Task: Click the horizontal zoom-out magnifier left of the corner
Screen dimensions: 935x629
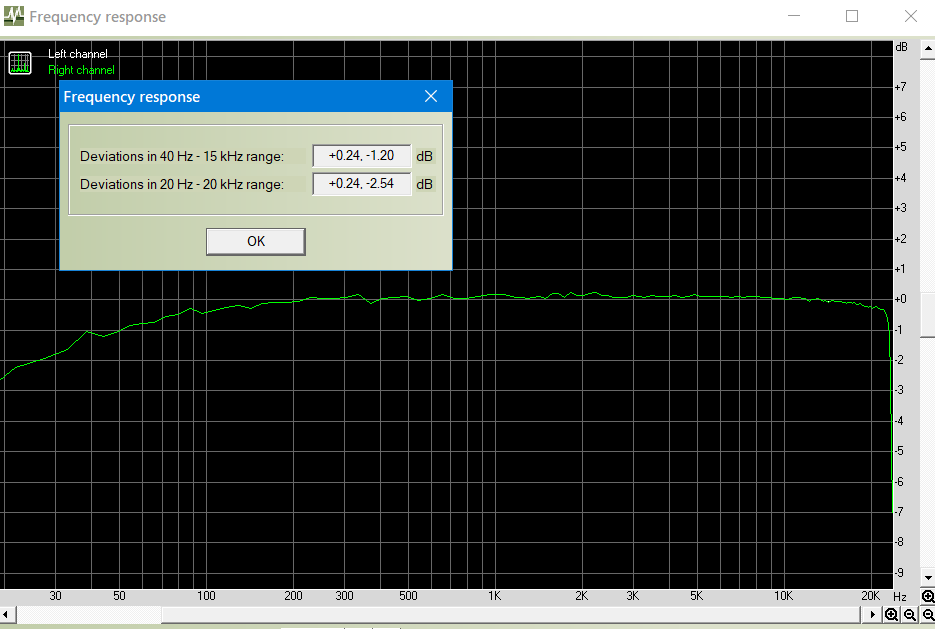Action: 910,614
